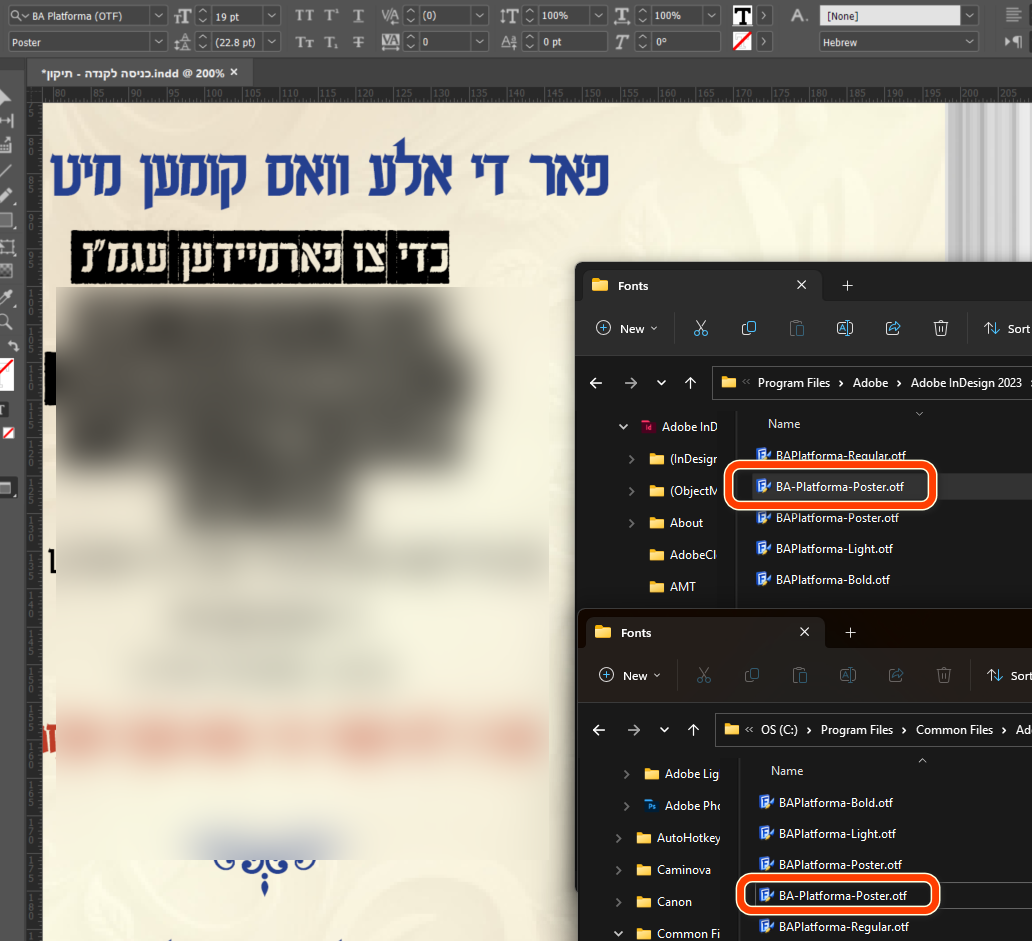Delete trash icon in upper Fonts window

pyautogui.click(x=941, y=328)
